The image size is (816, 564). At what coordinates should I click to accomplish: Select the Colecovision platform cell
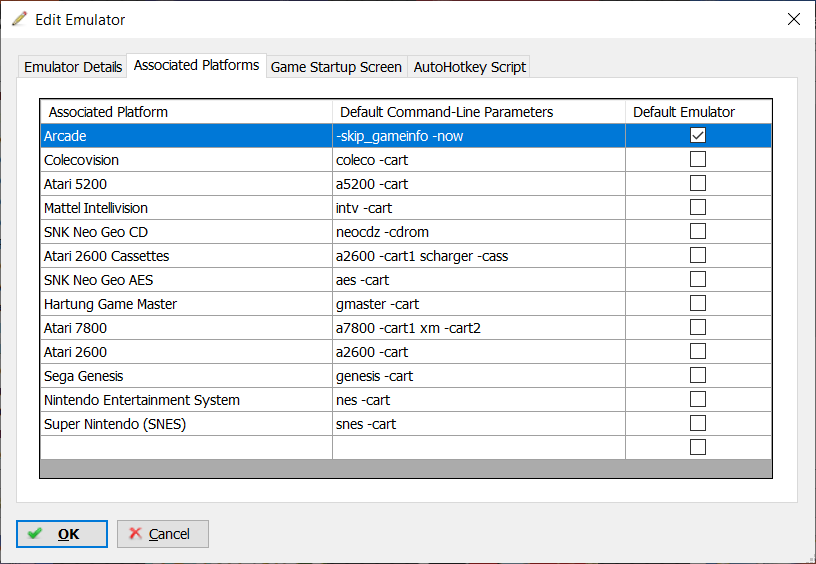tap(186, 160)
